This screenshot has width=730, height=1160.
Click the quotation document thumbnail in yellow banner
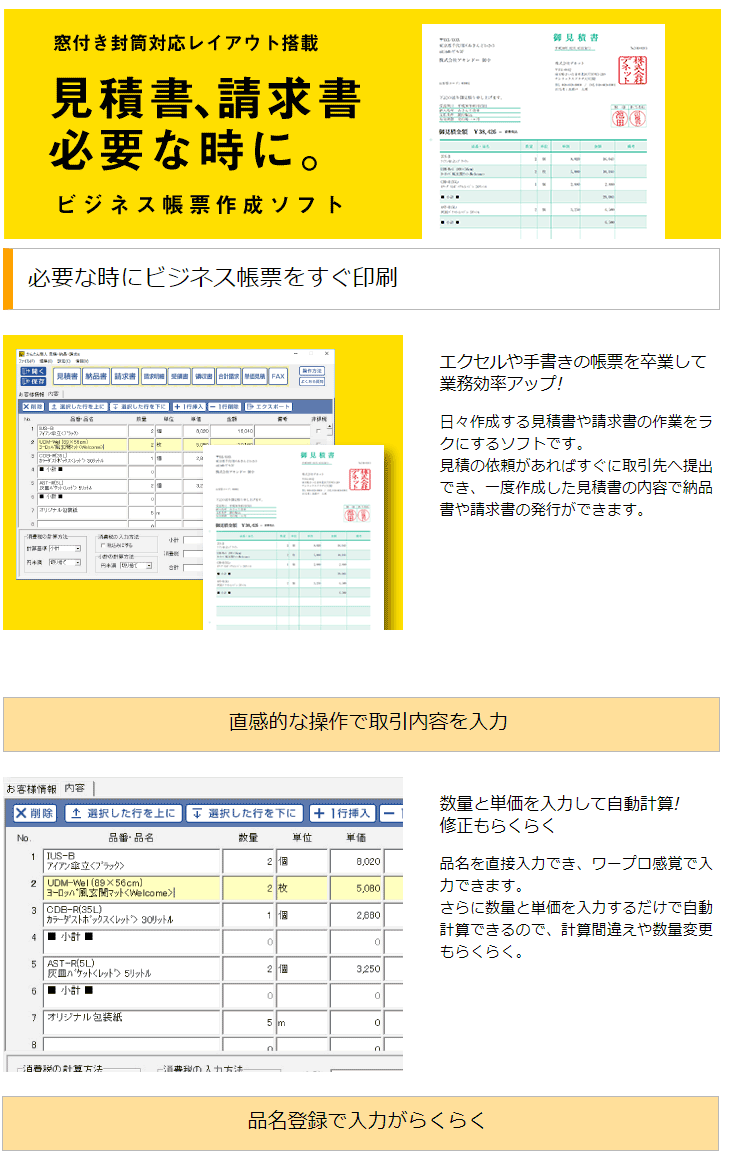pyautogui.click(x=543, y=132)
